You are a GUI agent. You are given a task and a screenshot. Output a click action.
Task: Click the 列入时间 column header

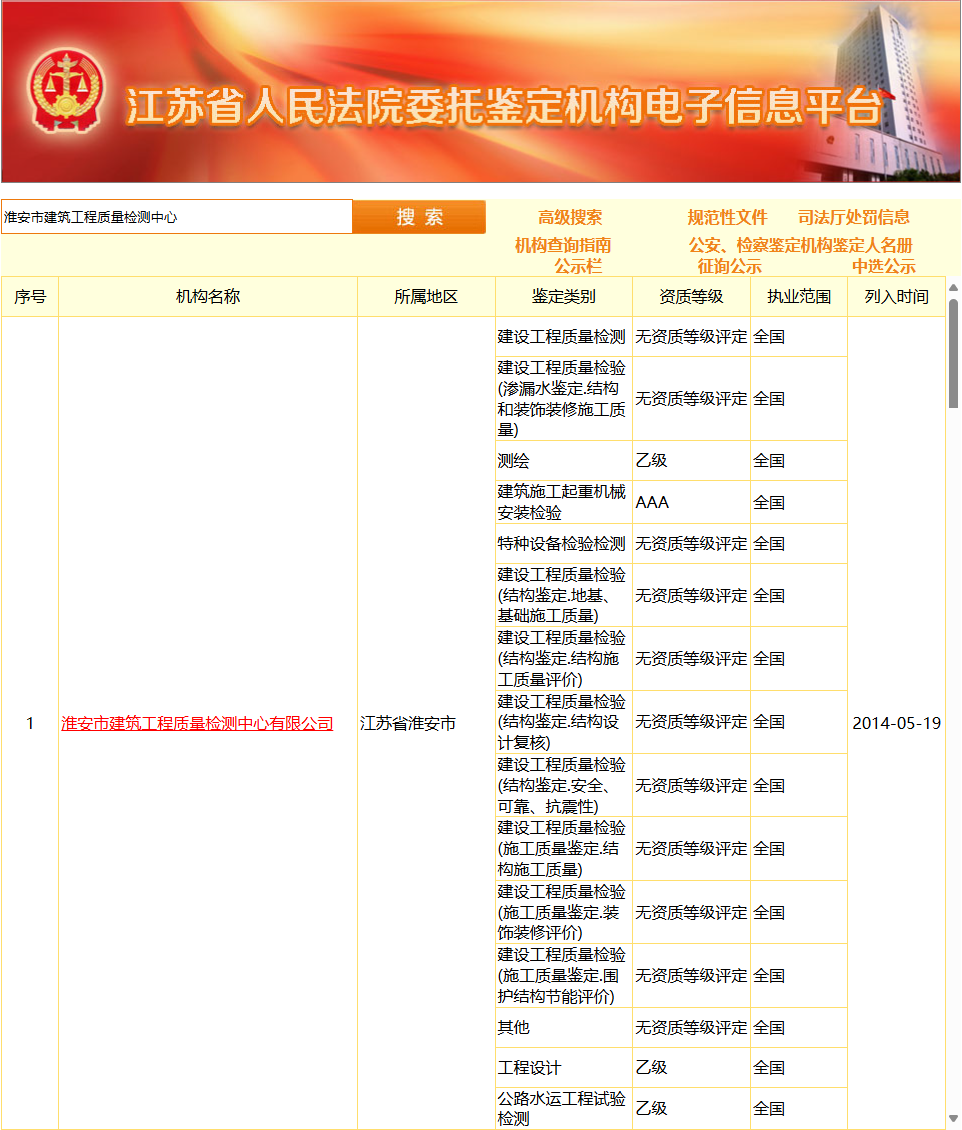tap(897, 296)
